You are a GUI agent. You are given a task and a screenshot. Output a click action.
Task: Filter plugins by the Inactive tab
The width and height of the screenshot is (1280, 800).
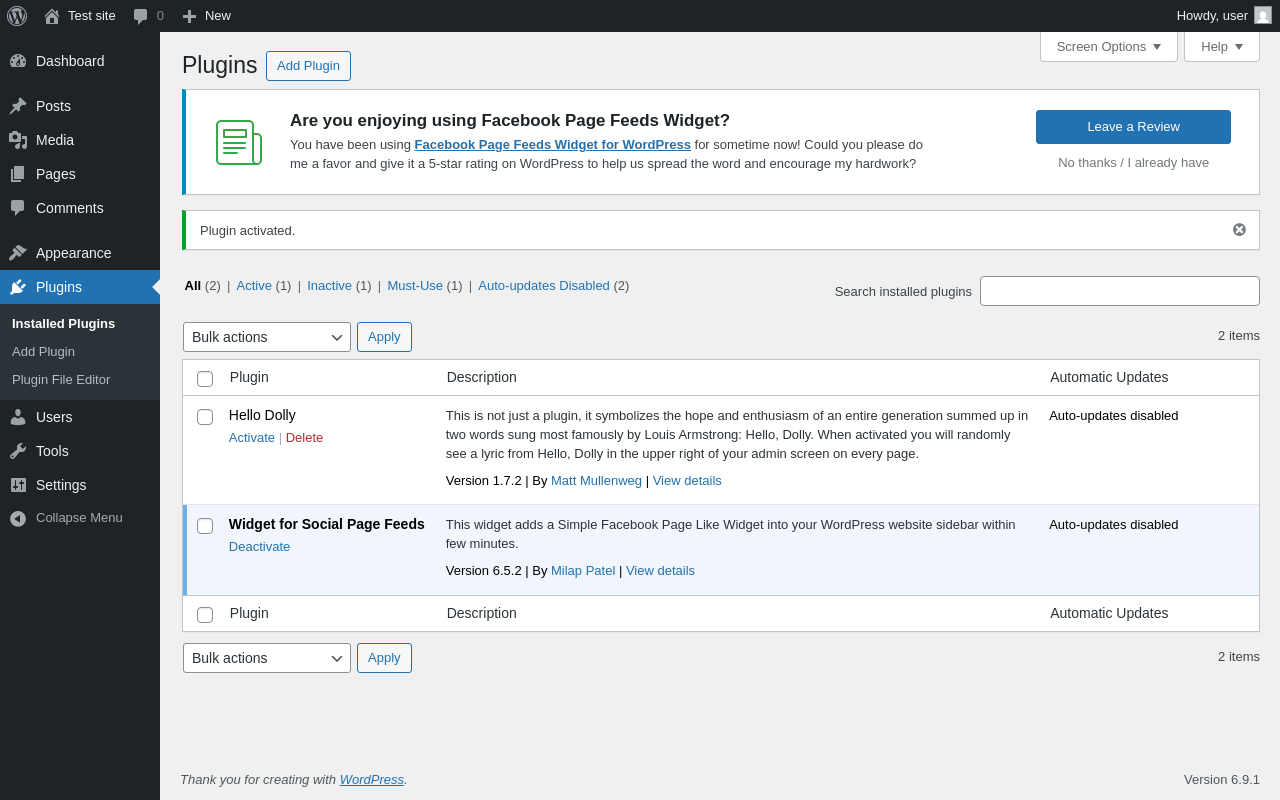click(329, 286)
